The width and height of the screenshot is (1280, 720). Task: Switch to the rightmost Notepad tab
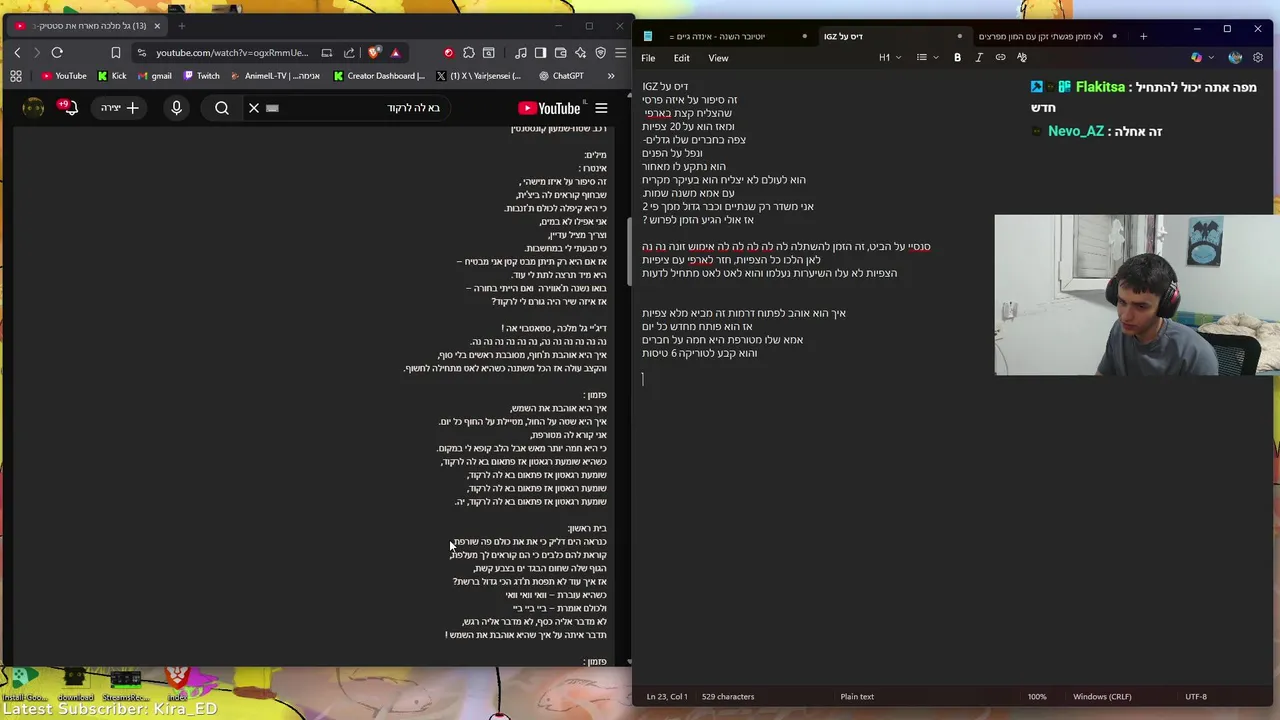[x=1046, y=37]
